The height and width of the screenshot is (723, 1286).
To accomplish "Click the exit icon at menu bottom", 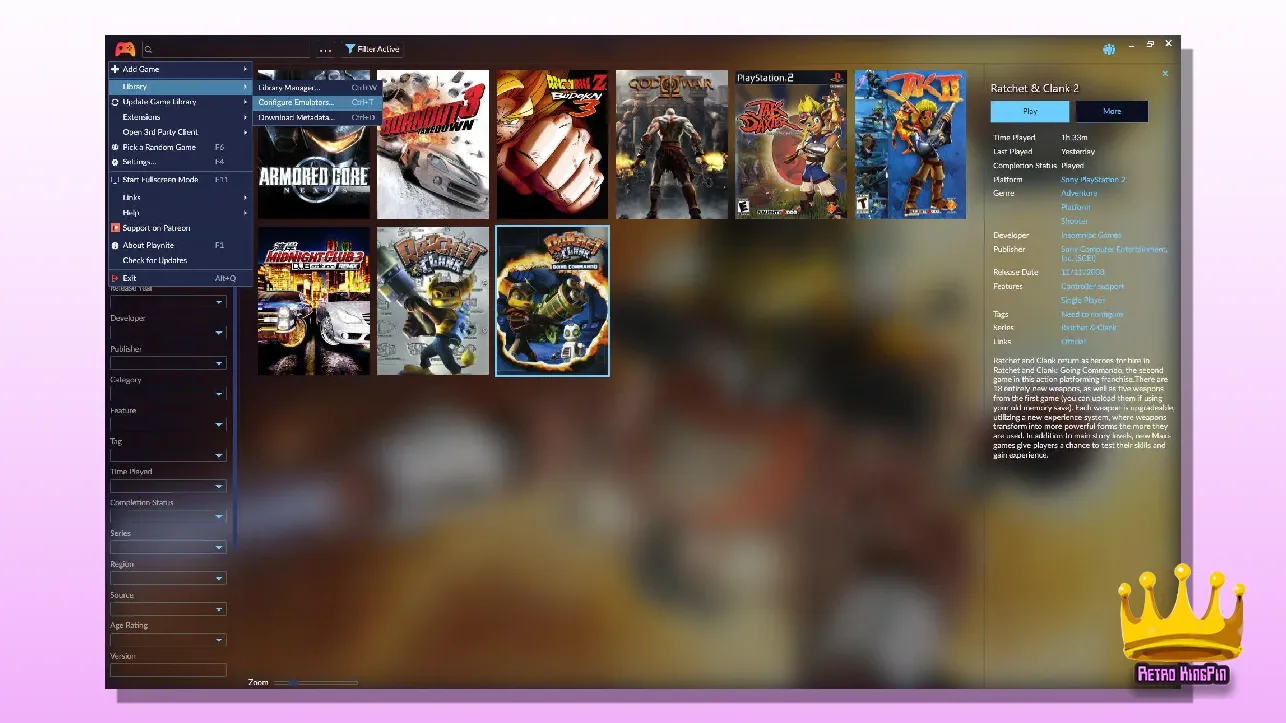I will point(115,278).
